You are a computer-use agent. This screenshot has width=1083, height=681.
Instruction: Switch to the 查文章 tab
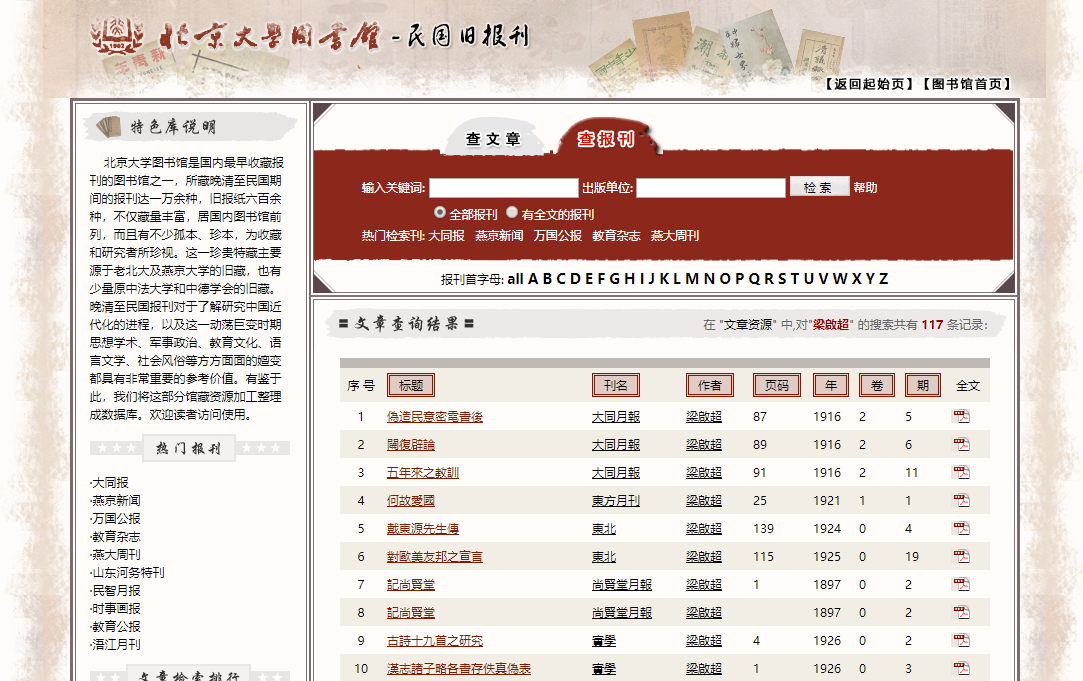pyautogui.click(x=493, y=139)
